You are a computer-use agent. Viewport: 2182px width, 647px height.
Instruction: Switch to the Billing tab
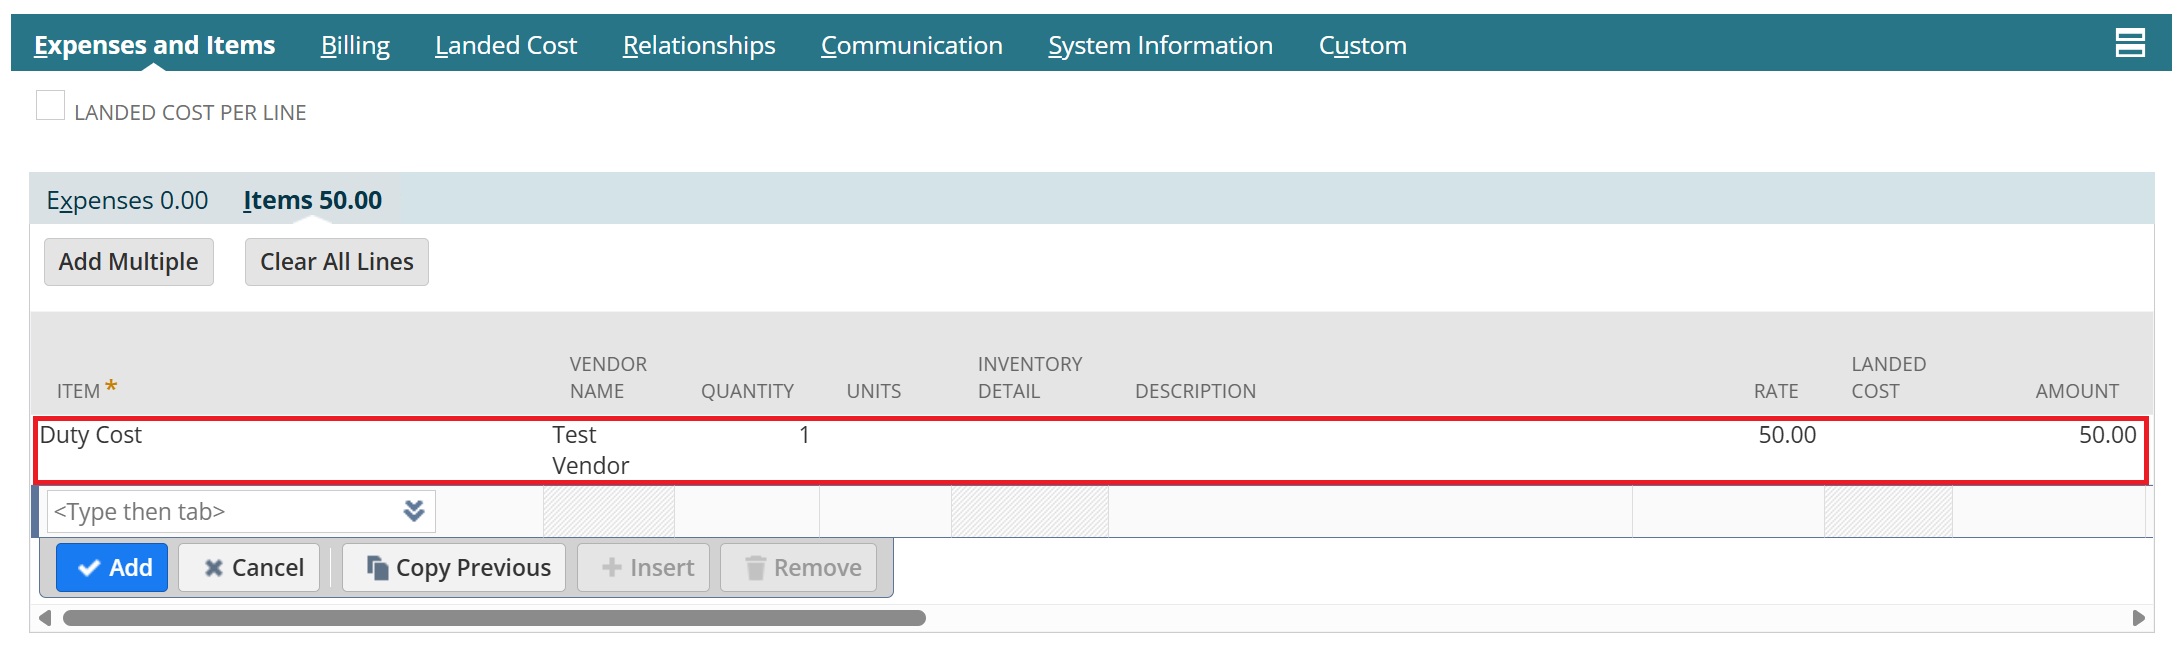tap(355, 45)
